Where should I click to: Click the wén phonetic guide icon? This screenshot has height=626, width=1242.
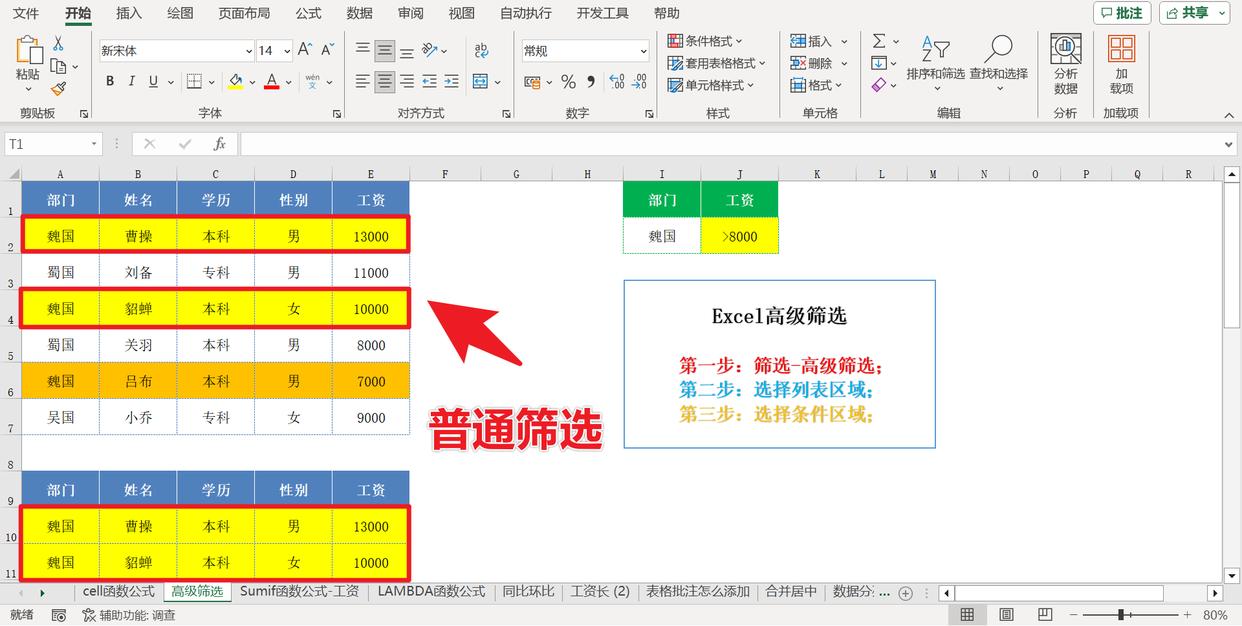pyautogui.click(x=312, y=82)
